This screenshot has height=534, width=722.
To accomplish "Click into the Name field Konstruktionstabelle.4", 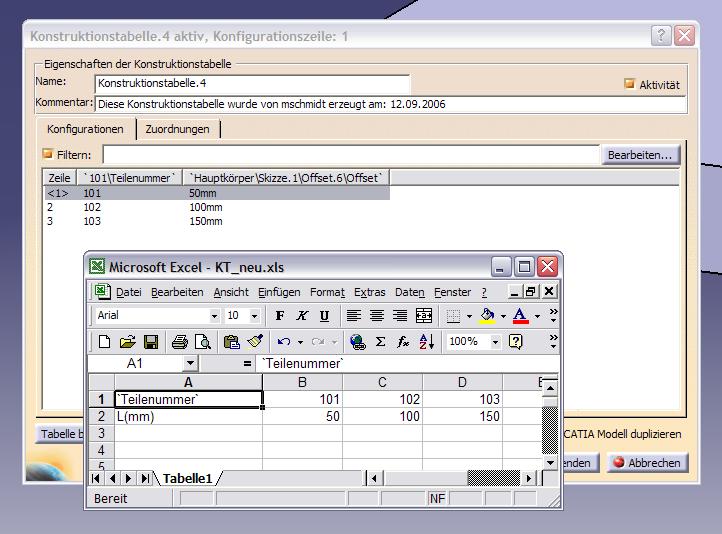I will [x=252, y=83].
